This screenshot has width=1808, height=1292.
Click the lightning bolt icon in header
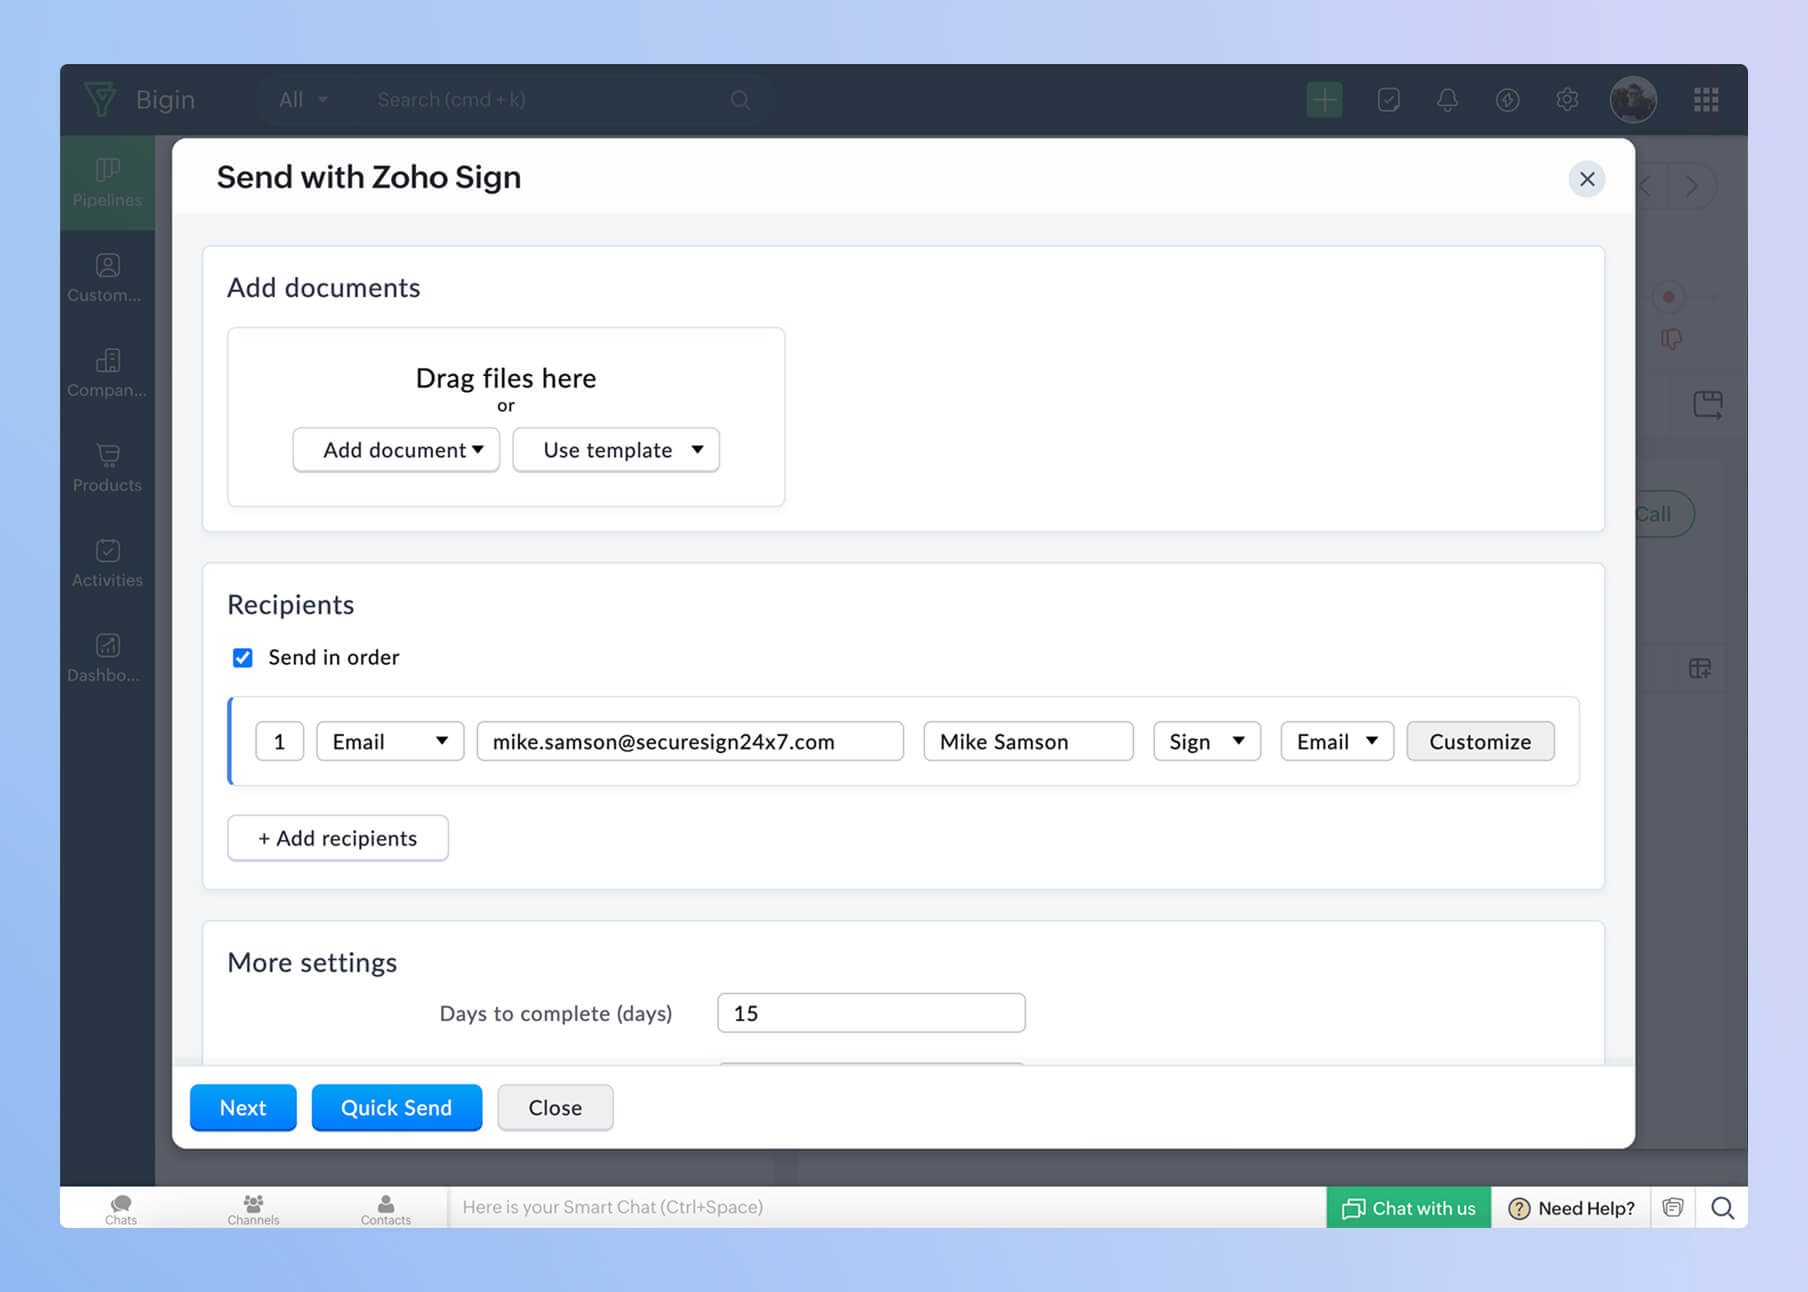(x=1507, y=99)
